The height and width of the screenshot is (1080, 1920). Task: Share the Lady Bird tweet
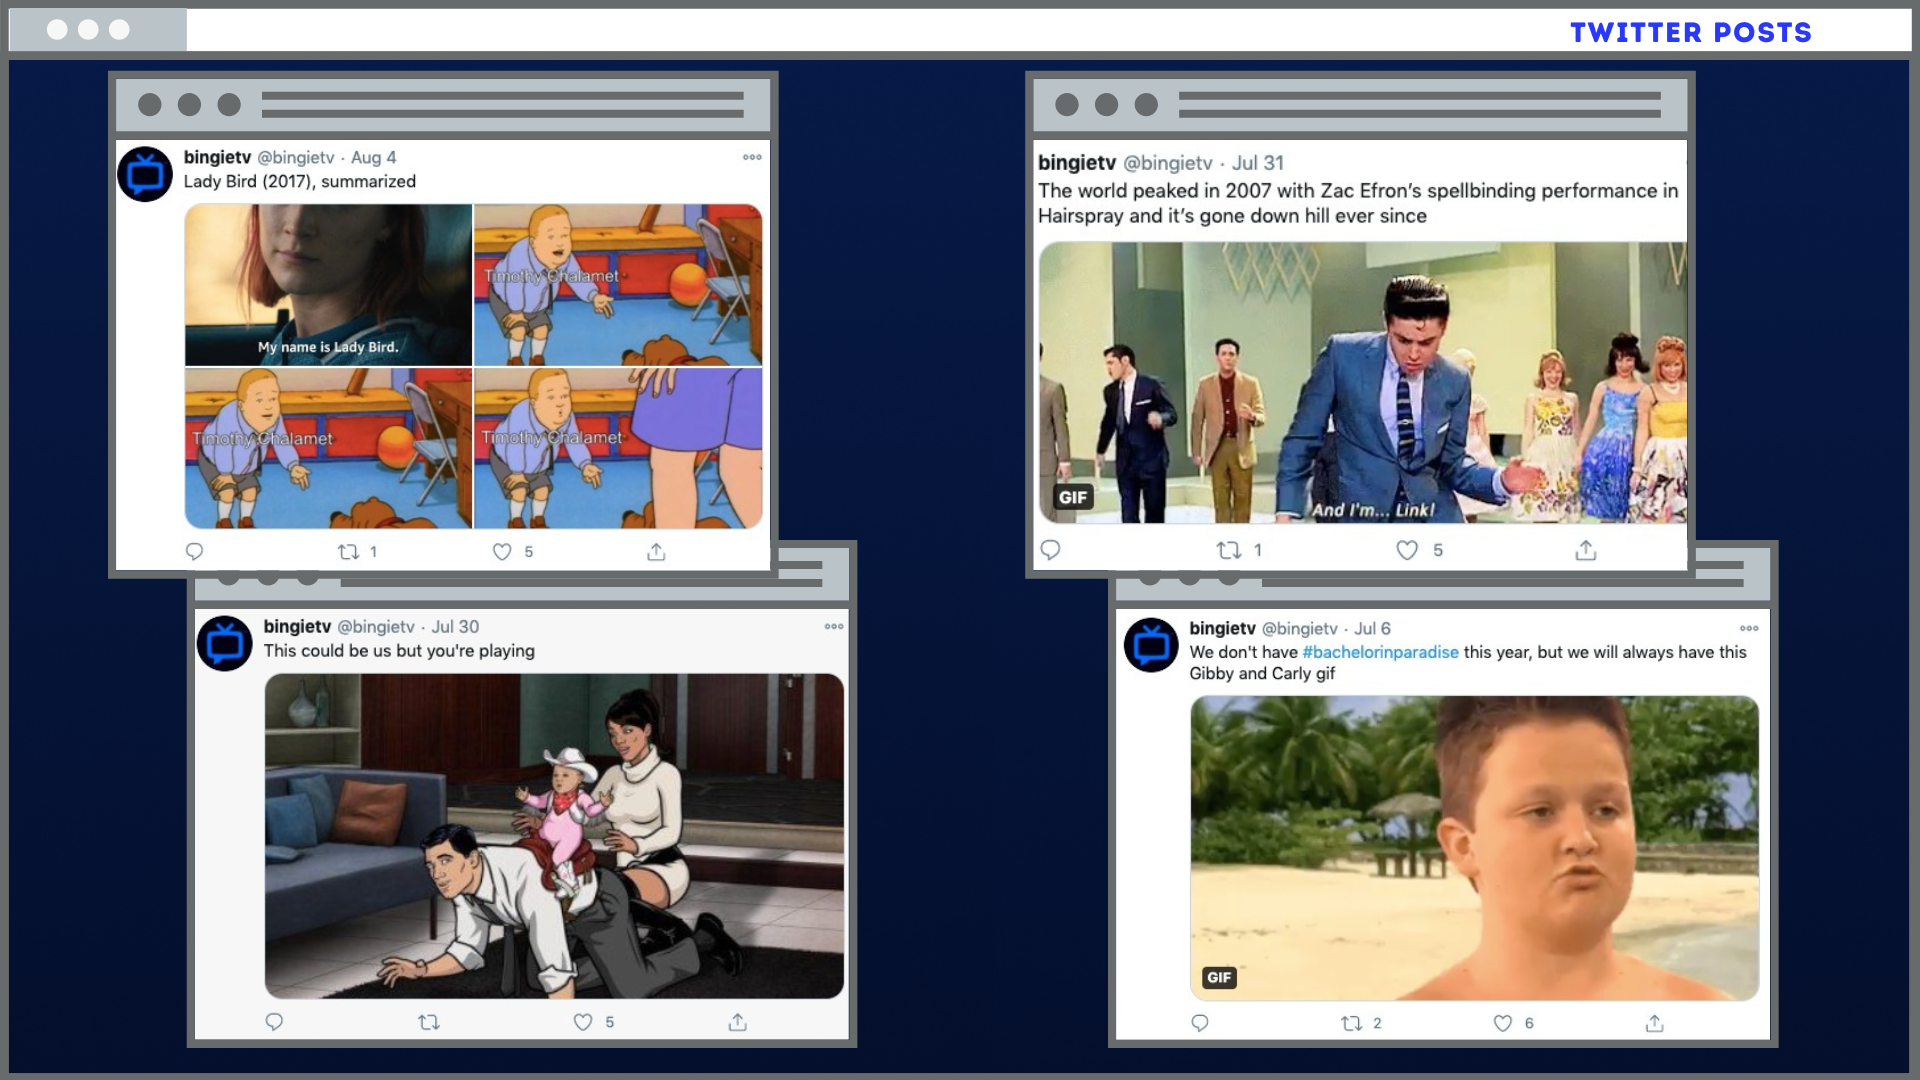coord(656,552)
